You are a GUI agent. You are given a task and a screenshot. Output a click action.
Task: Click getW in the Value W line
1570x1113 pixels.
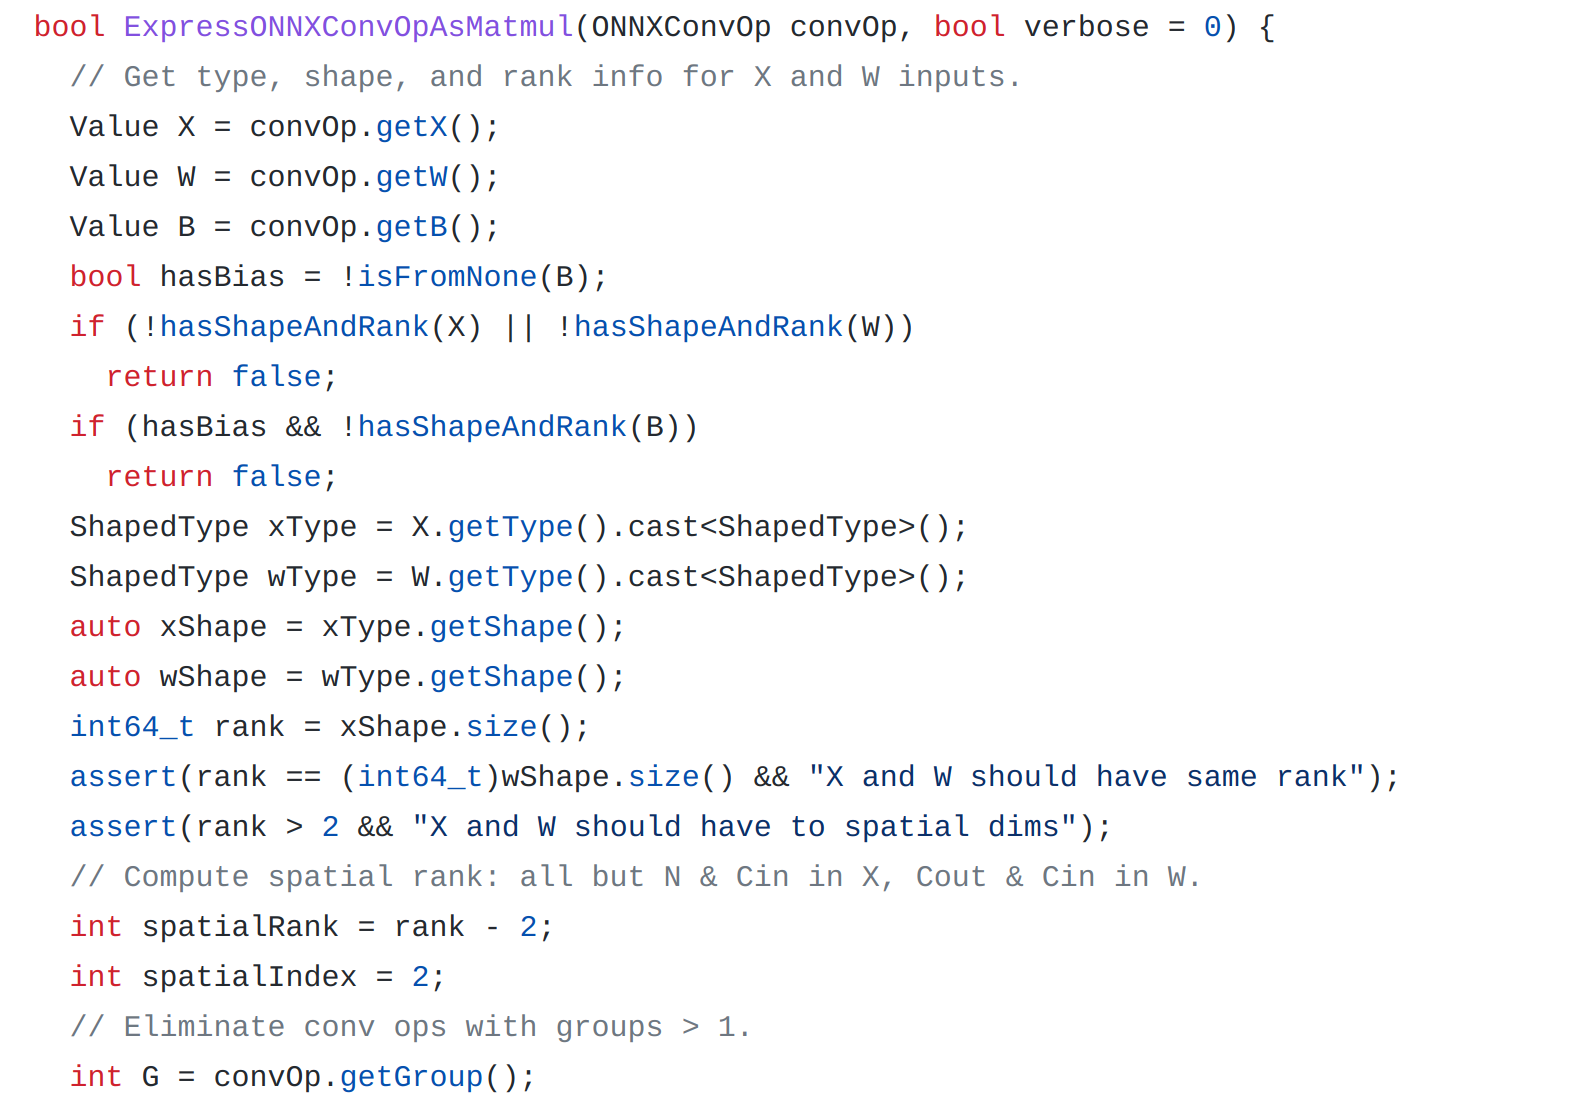[x=412, y=177]
